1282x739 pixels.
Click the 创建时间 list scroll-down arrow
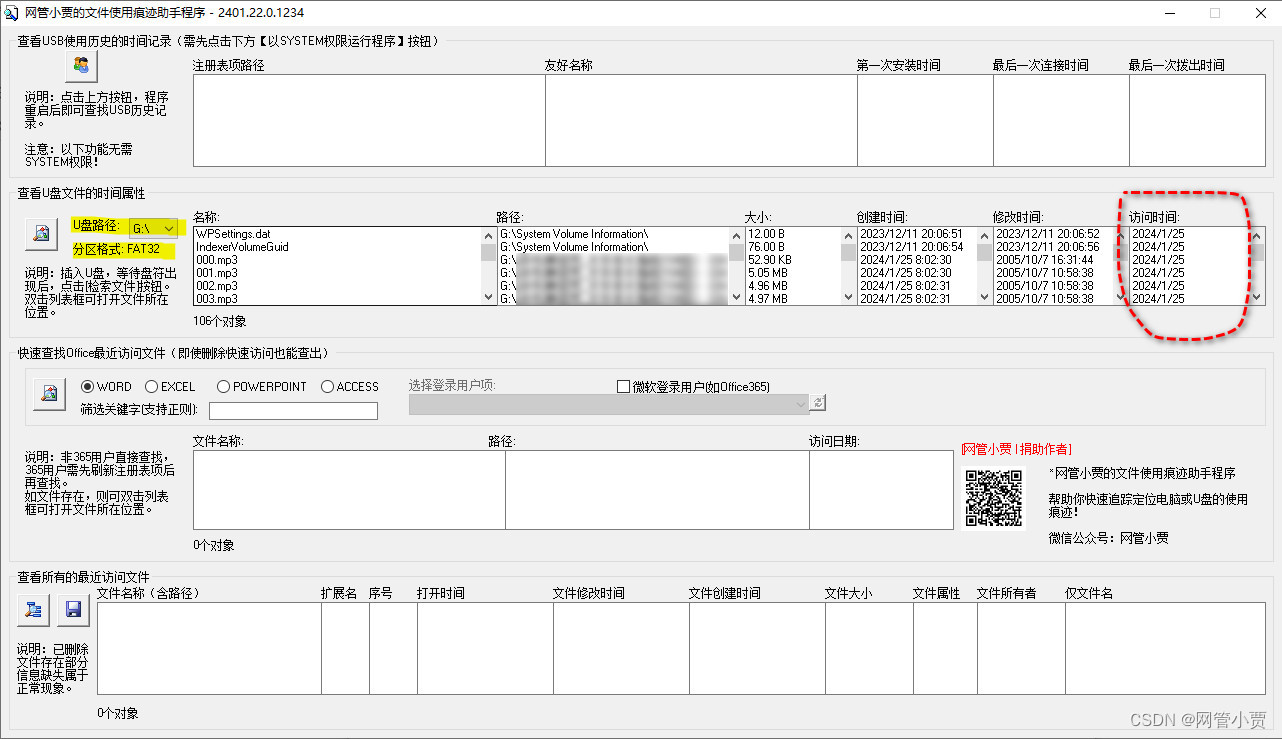pos(984,296)
